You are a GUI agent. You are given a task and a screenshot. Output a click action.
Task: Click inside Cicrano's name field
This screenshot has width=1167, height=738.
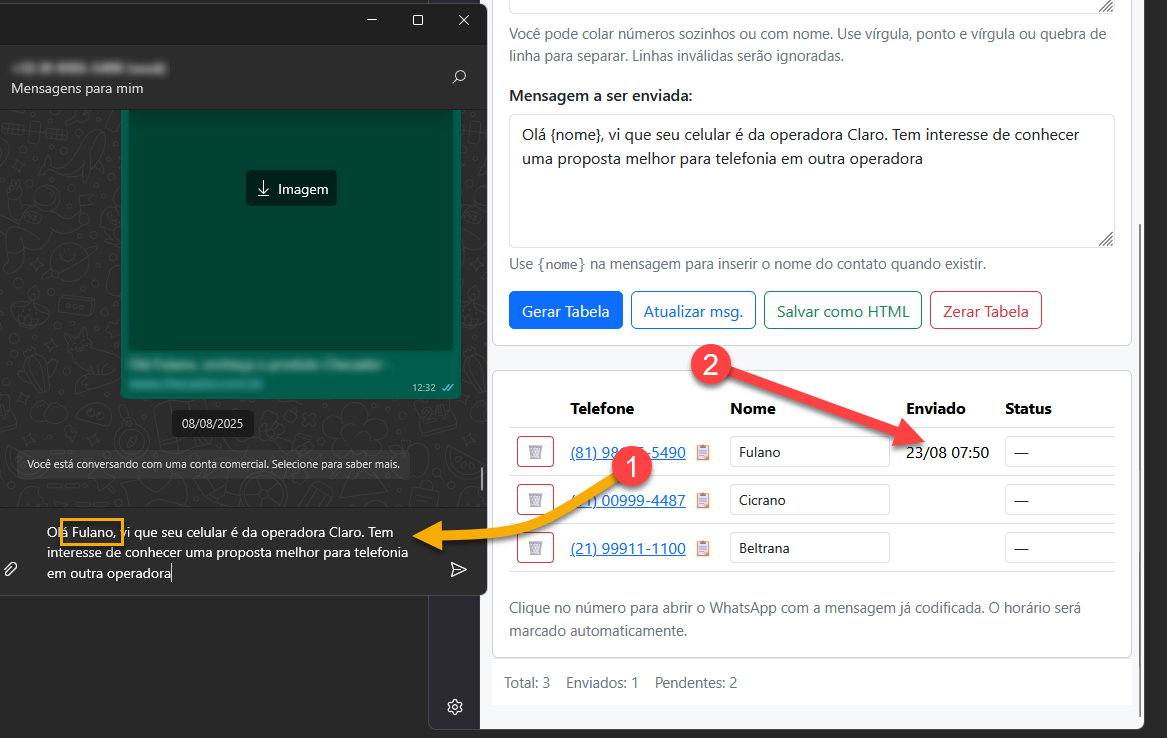click(810, 499)
